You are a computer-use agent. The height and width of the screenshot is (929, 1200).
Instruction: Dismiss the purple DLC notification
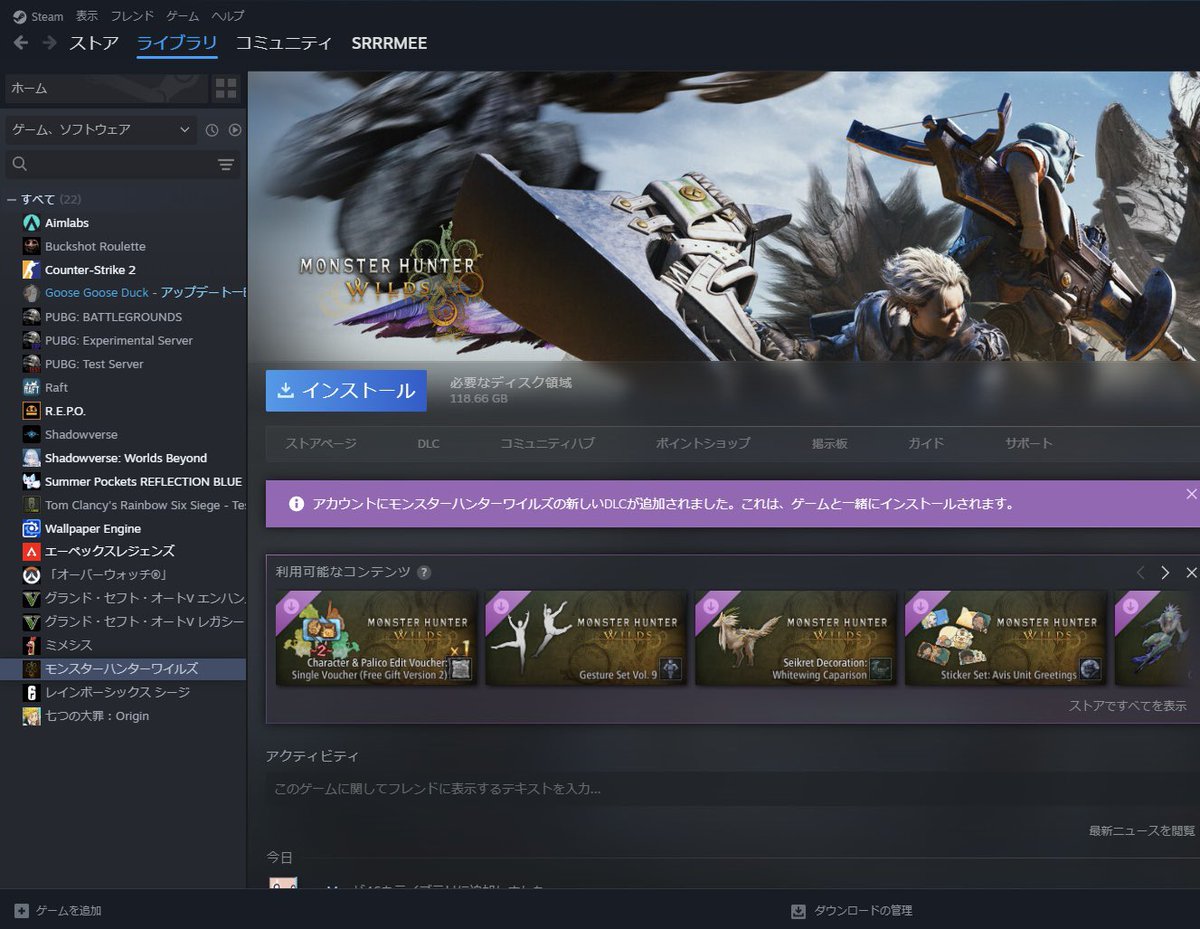pos(1191,494)
